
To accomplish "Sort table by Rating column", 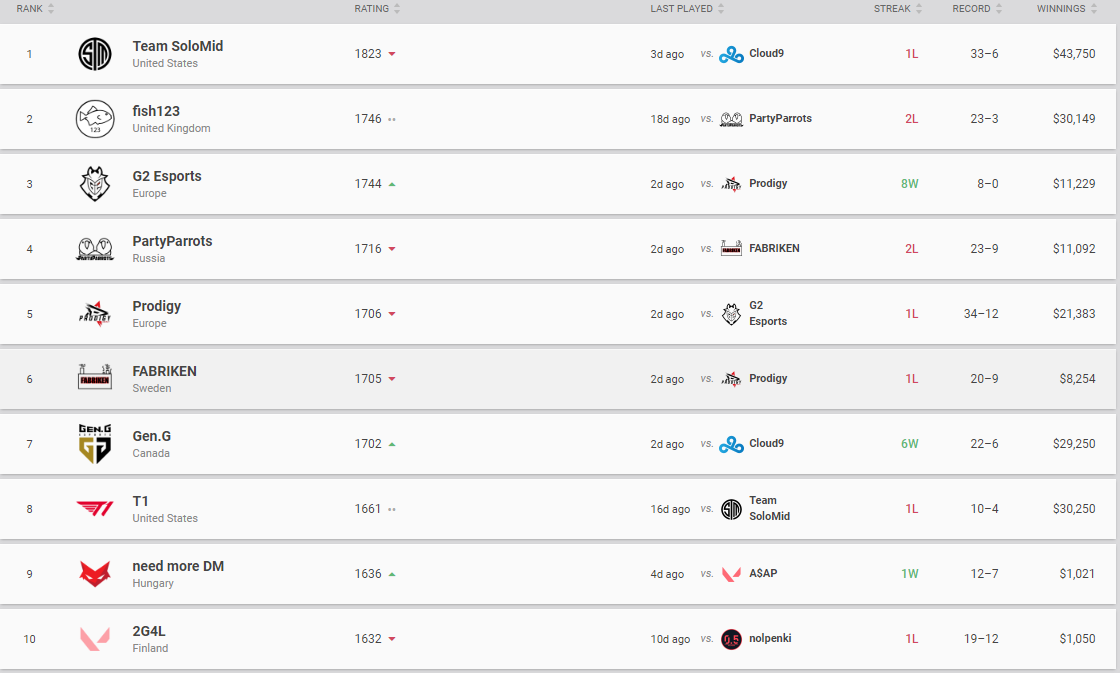I will 377,9.
